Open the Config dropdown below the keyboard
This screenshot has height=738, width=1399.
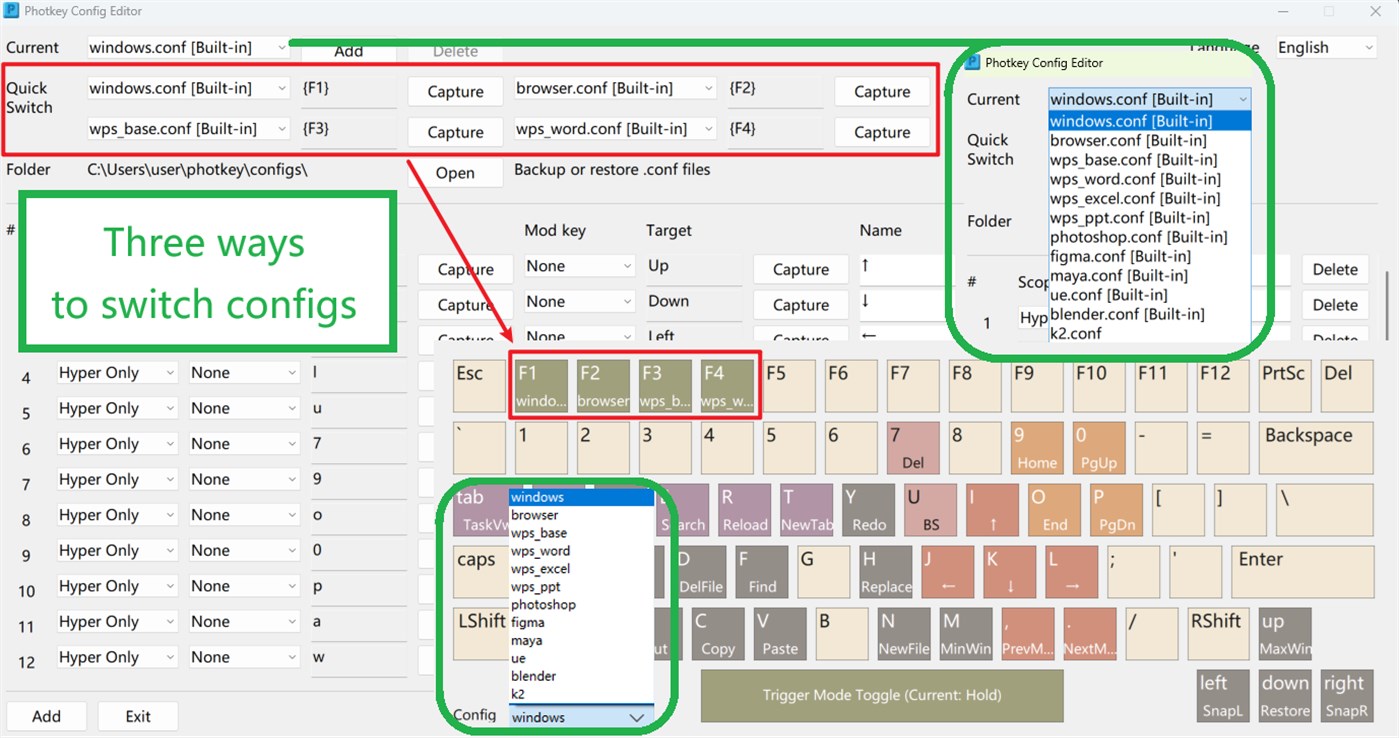point(581,717)
